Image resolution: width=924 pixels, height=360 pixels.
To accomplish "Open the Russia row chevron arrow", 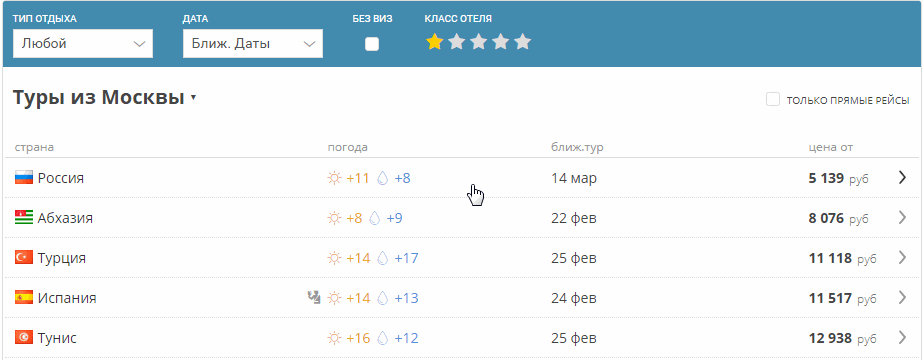I will (902, 177).
